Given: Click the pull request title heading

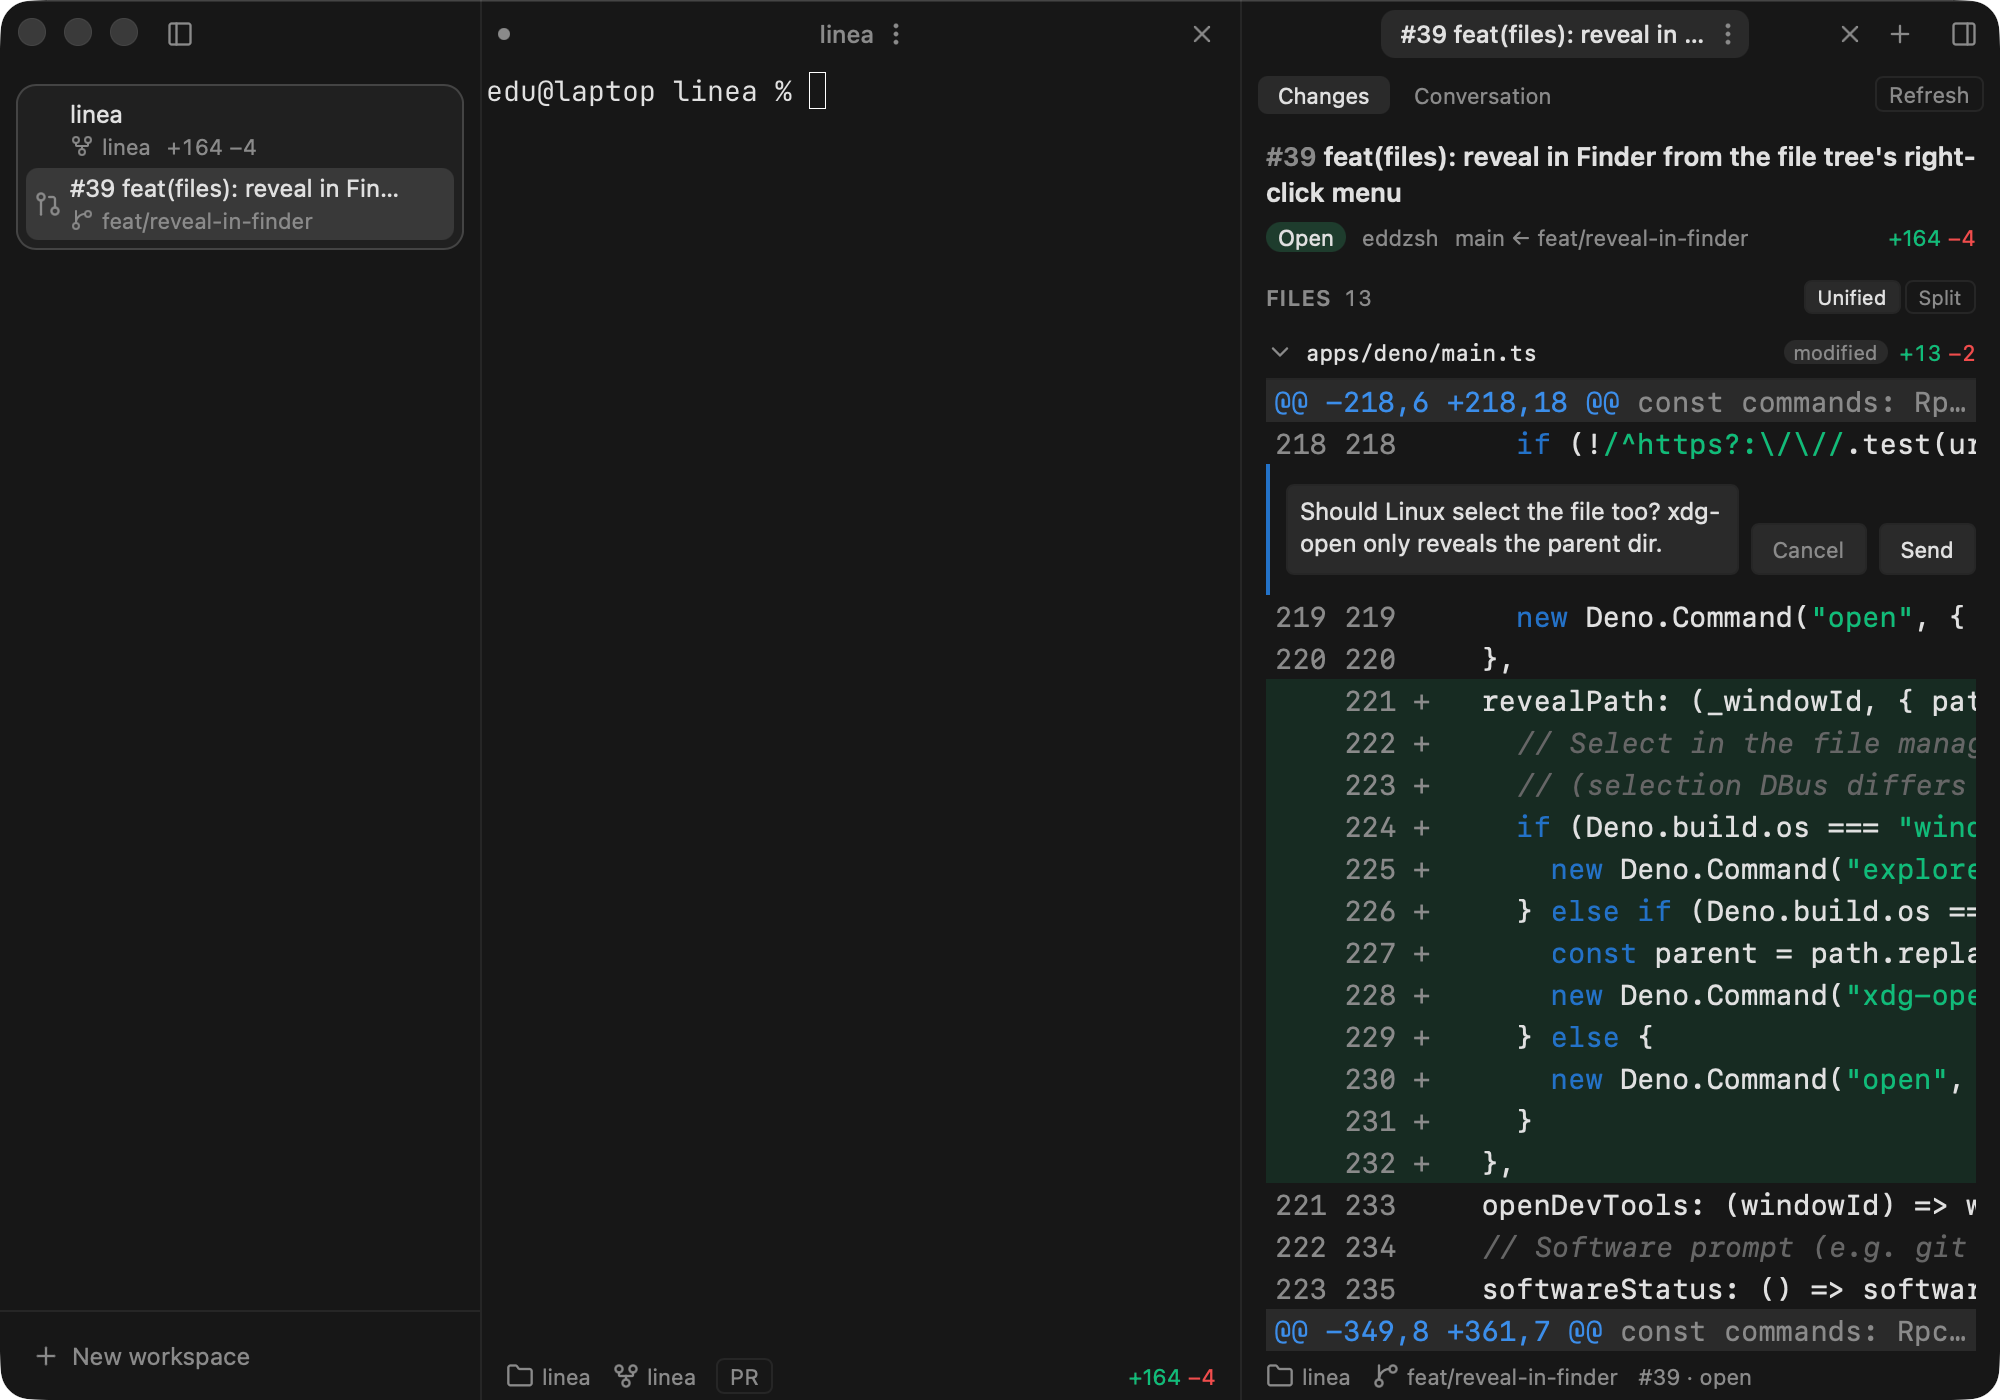Looking at the screenshot, I should tap(1620, 174).
